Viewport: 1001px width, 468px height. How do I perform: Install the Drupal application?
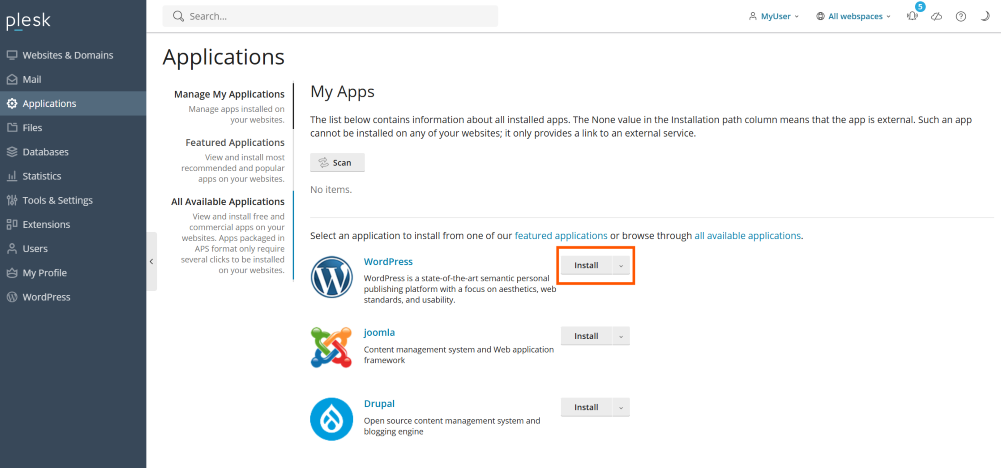click(x=586, y=407)
